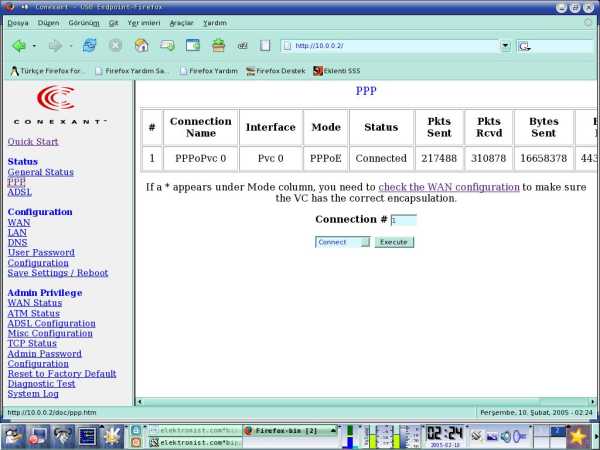
Task: Click the star icon in the taskbar corner
Action: pyautogui.click(x=578, y=435)
